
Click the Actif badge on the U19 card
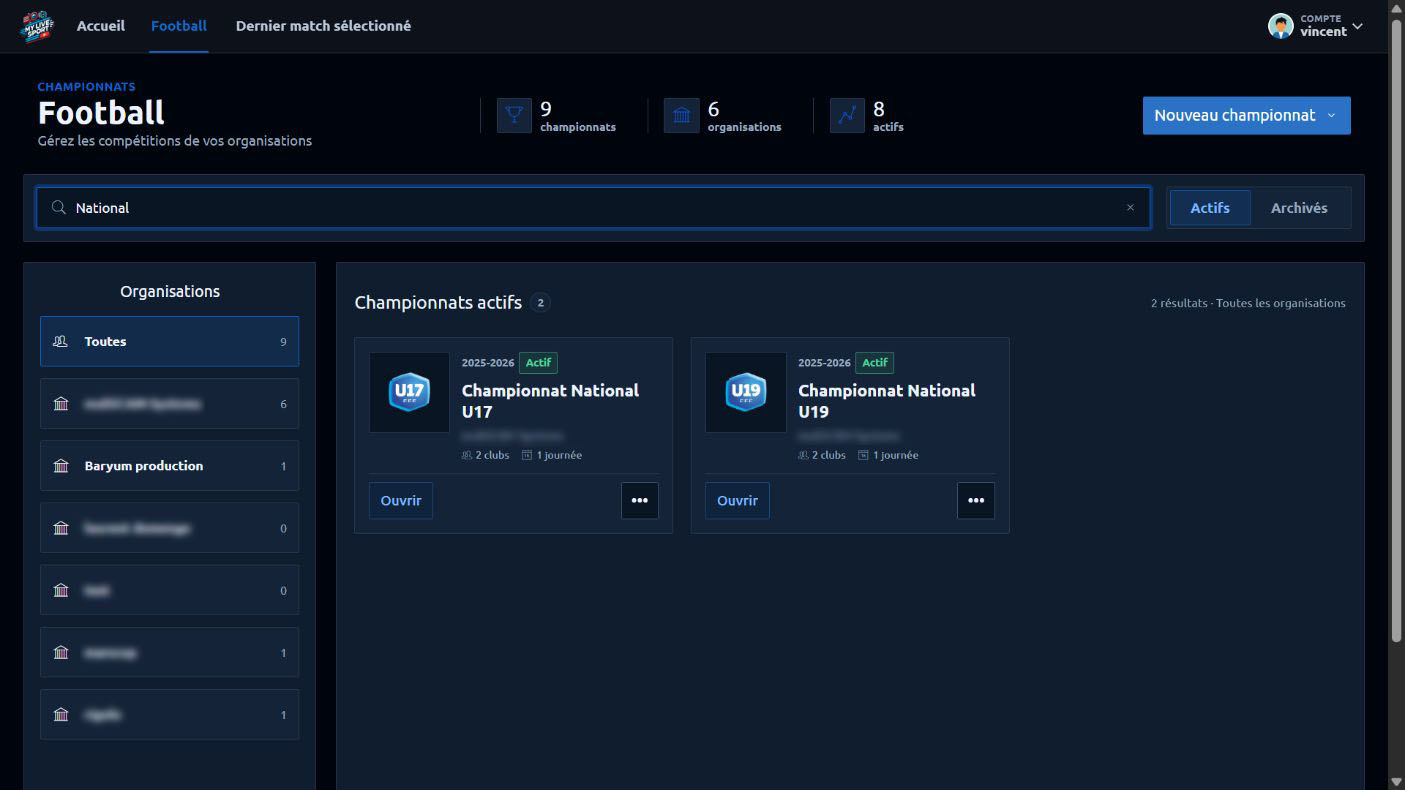coord(875,363)
